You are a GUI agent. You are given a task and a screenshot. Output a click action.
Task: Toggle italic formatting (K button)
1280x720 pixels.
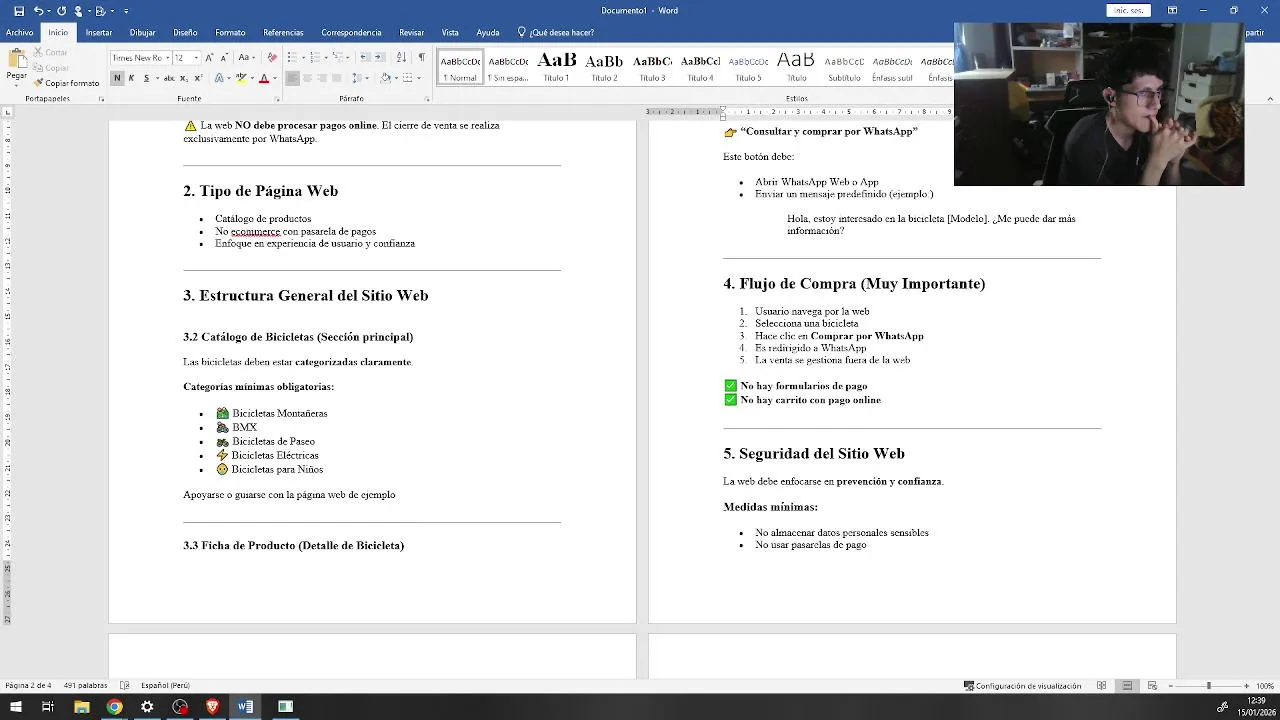pos(131,78)
